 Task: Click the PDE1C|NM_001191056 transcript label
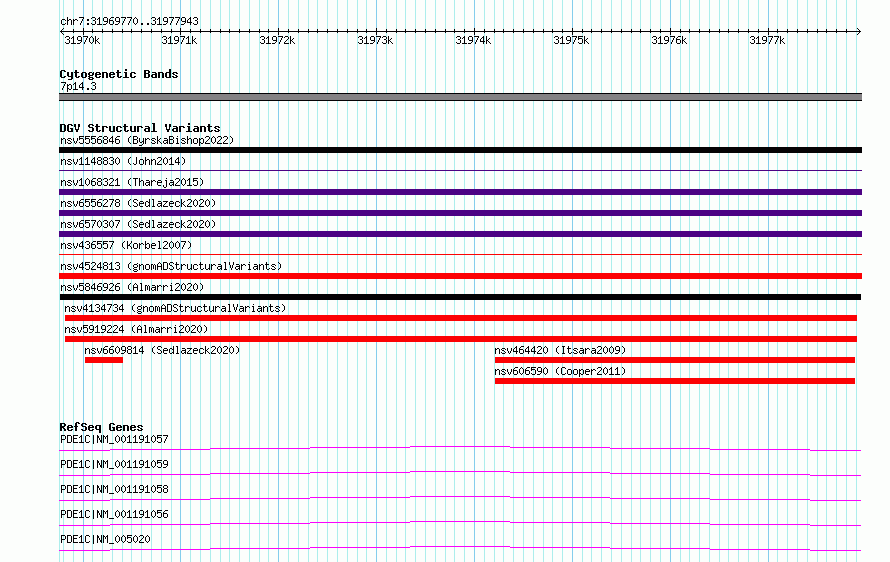point(114,514)
